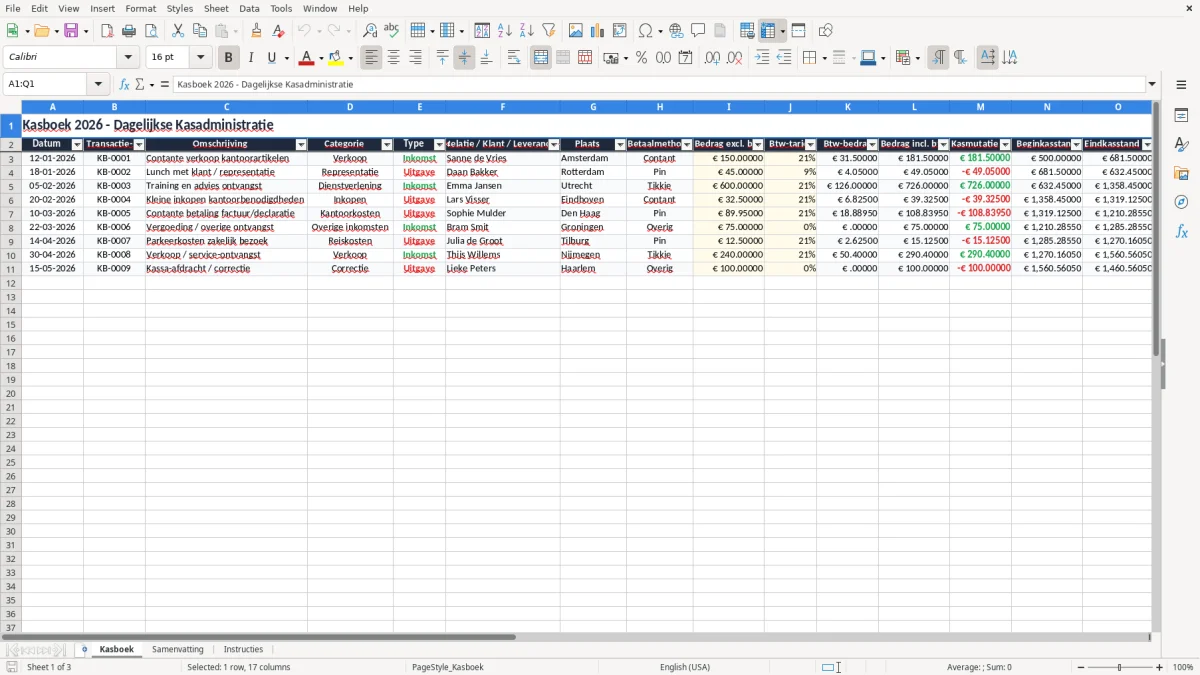Viewport: 1200px width, 675px height.
Task: Click the Select Function sum button
Action: click(140, 84)
